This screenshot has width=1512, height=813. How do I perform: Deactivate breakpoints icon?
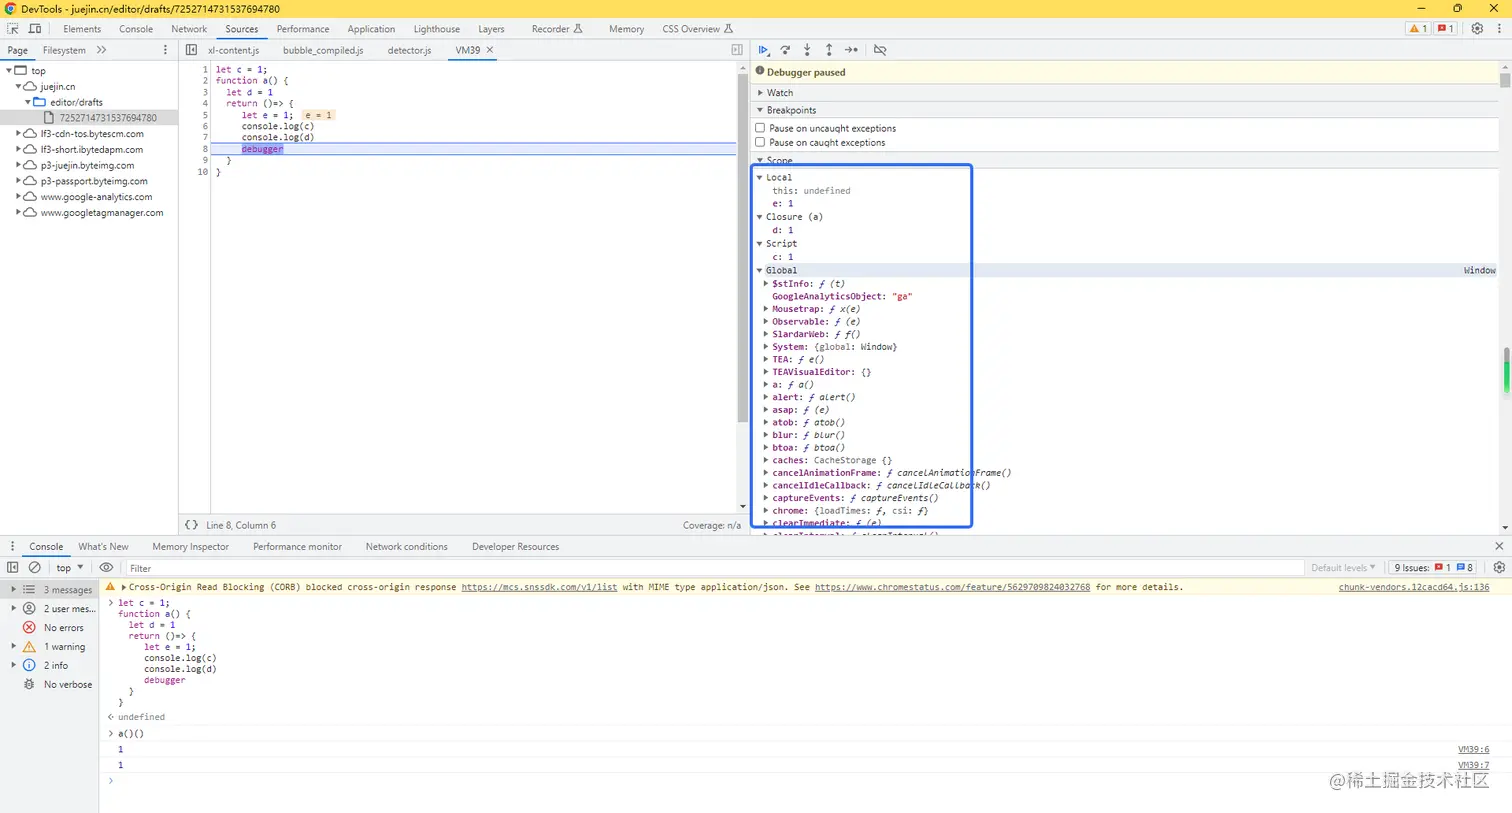point(880,50)
